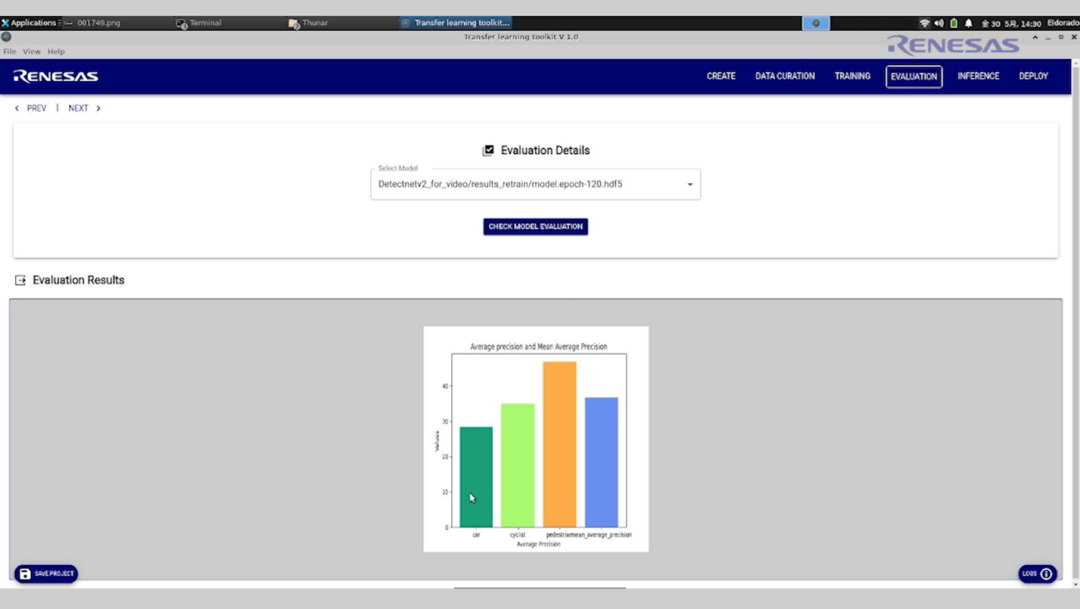Open the Applications menu in the taskbar
The height and width of the screenshot is (609, 1080).
[30, 23]
